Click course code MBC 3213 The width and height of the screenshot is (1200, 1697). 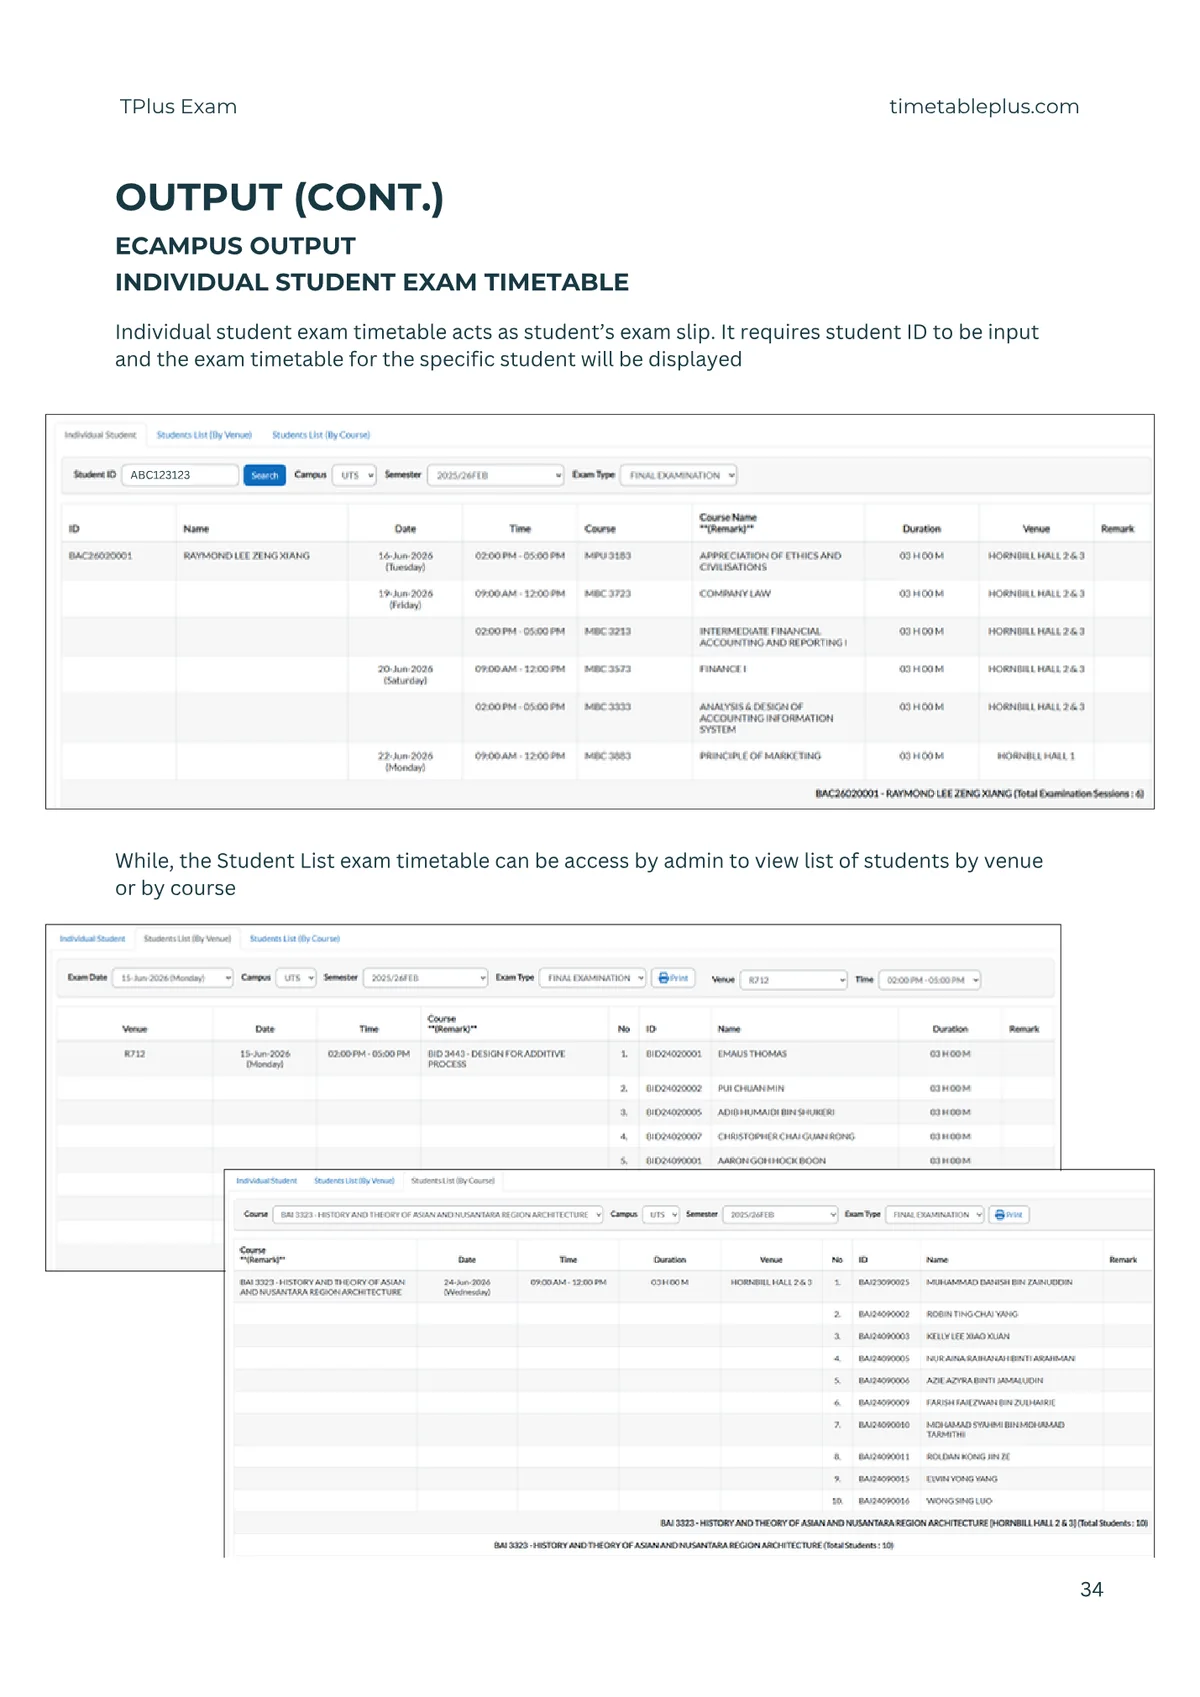tap(607, 631)
